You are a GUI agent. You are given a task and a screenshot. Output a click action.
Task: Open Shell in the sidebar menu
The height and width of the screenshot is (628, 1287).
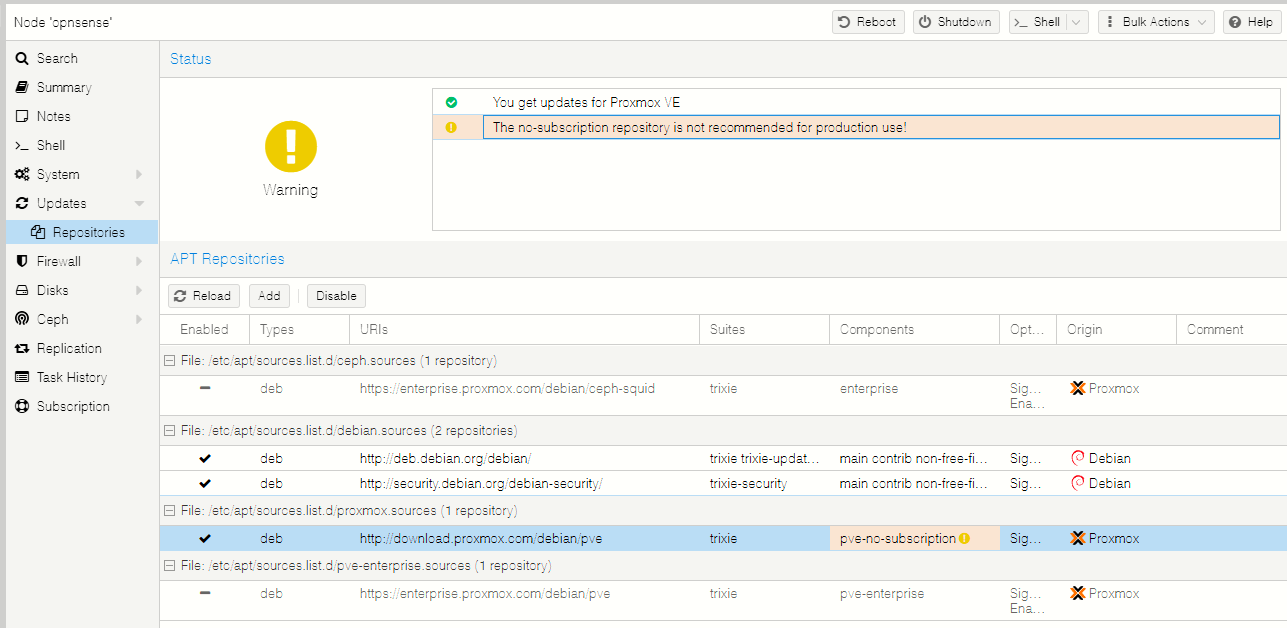tap(82, 145)
